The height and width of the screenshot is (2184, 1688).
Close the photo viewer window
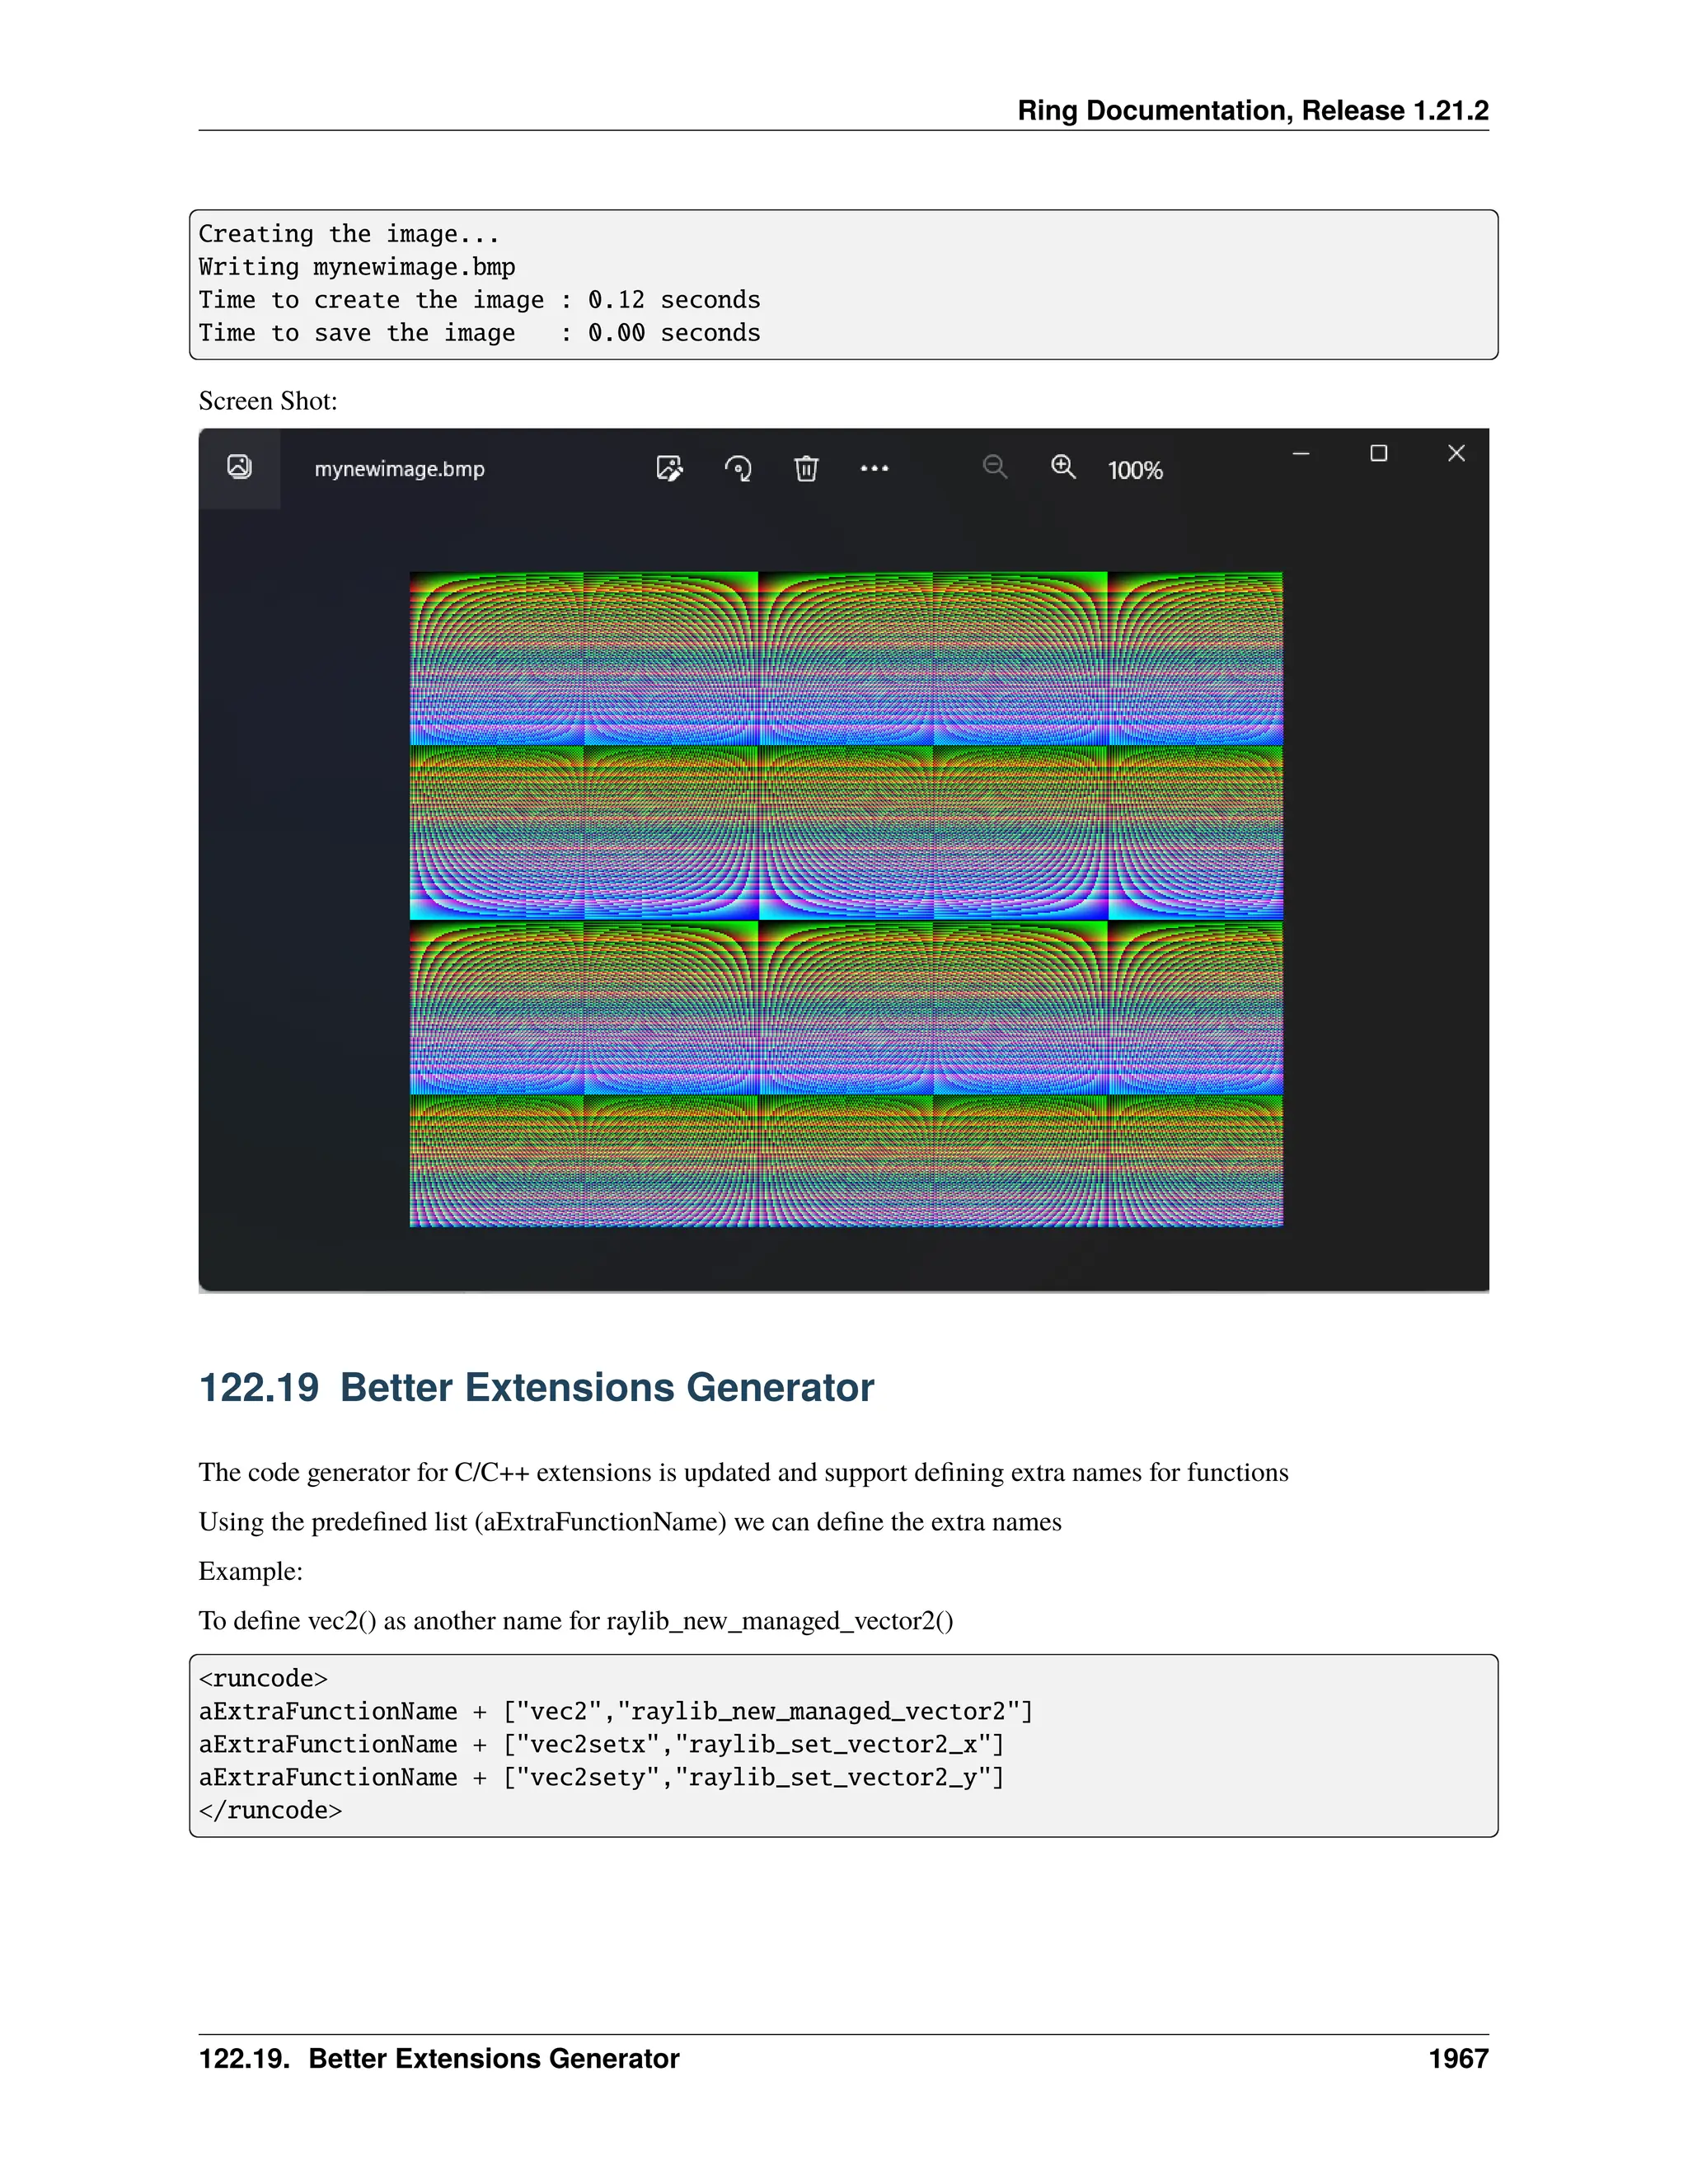1456,454
